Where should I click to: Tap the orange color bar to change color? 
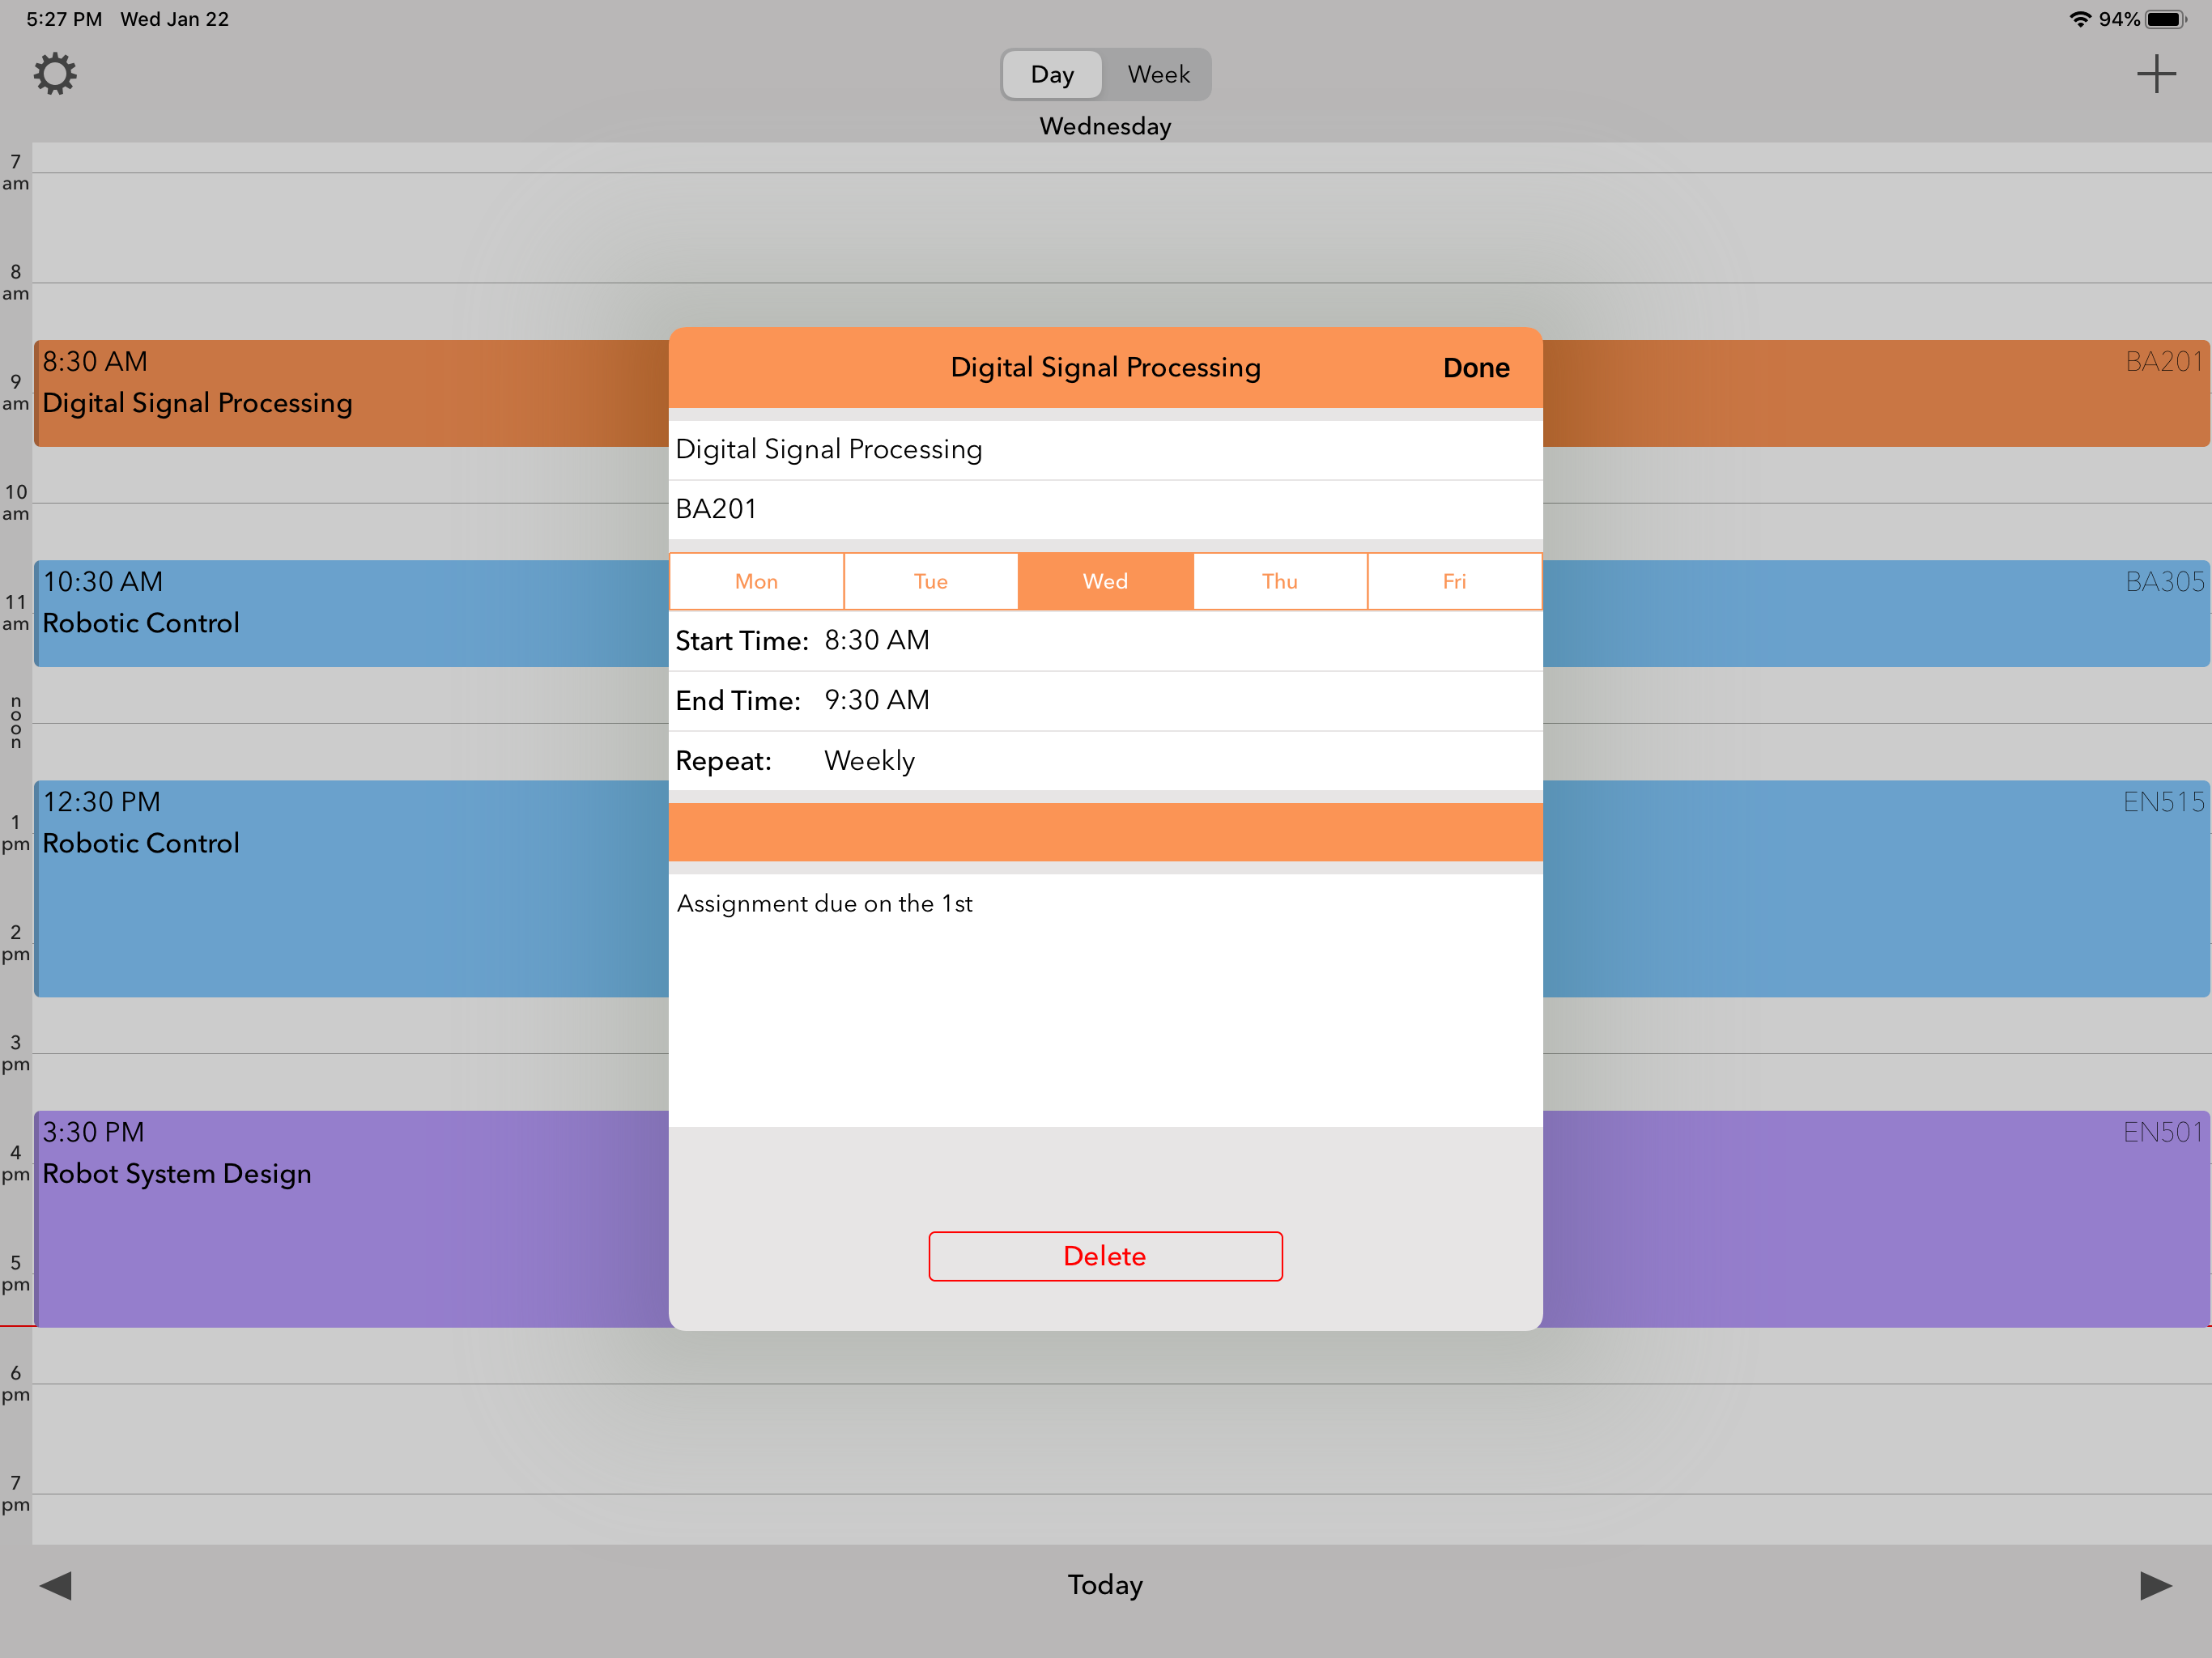(x=1105, y=832)
